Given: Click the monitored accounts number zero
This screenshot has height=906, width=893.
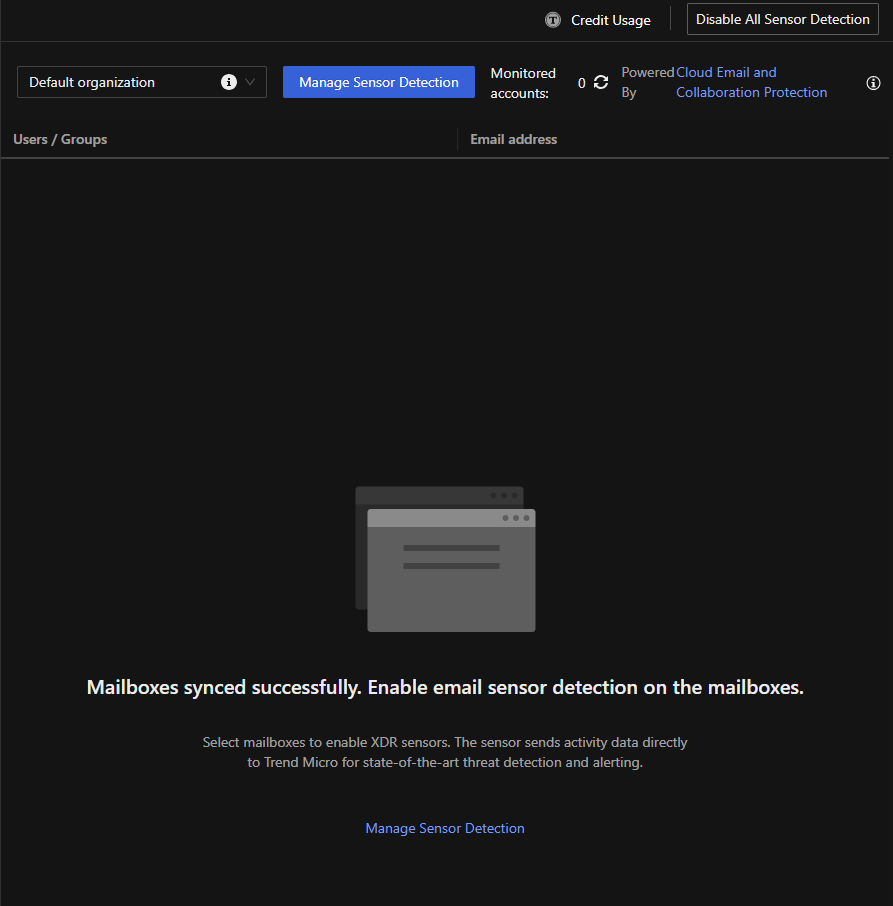Looking at the screenshot, I should [x=582, y=83].
